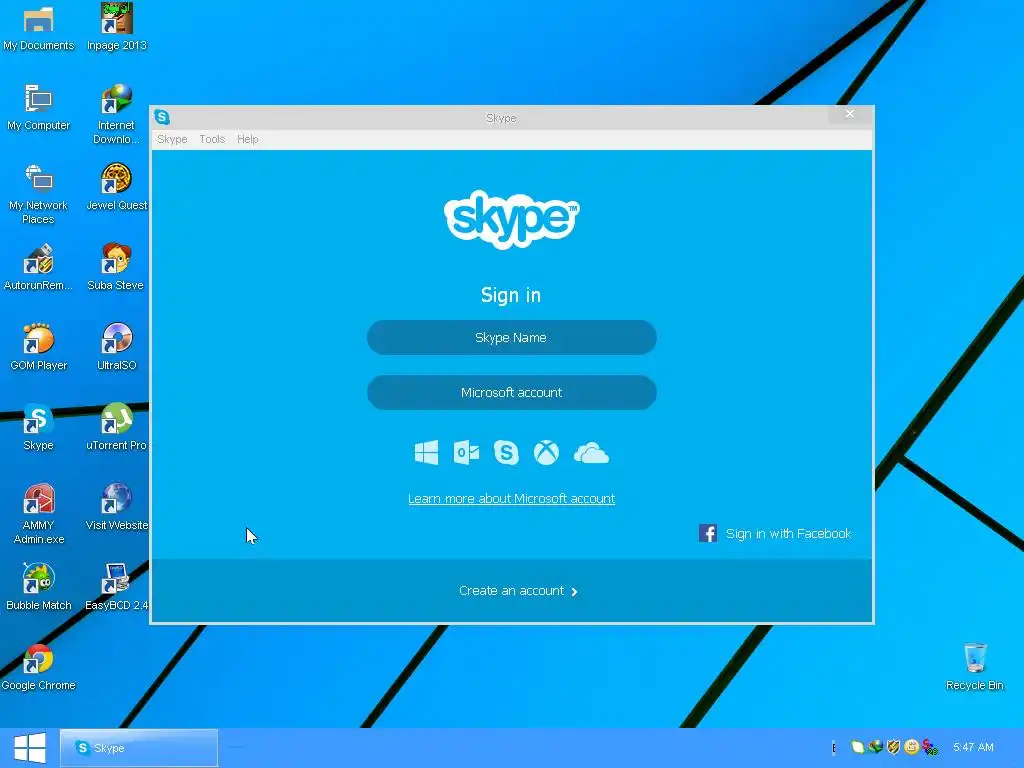Click the shield icon in system tray
The image size is (1024, 768).
coord(894,746)
